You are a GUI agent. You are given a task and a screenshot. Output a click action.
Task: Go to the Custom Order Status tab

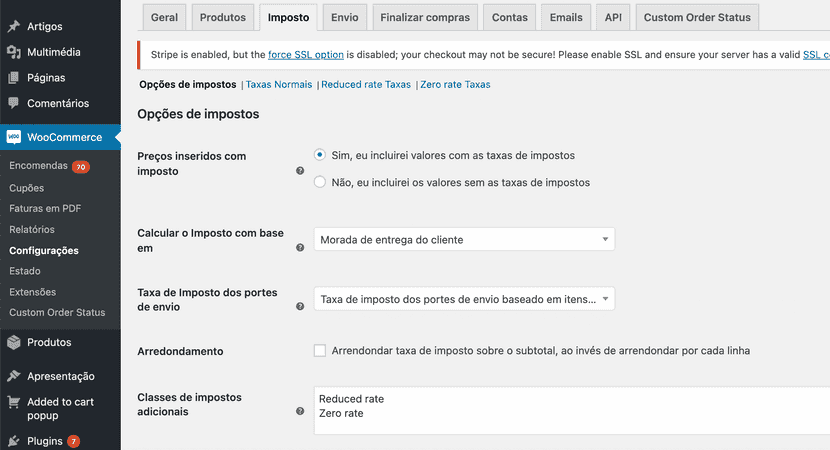click(x=697, y=17)
